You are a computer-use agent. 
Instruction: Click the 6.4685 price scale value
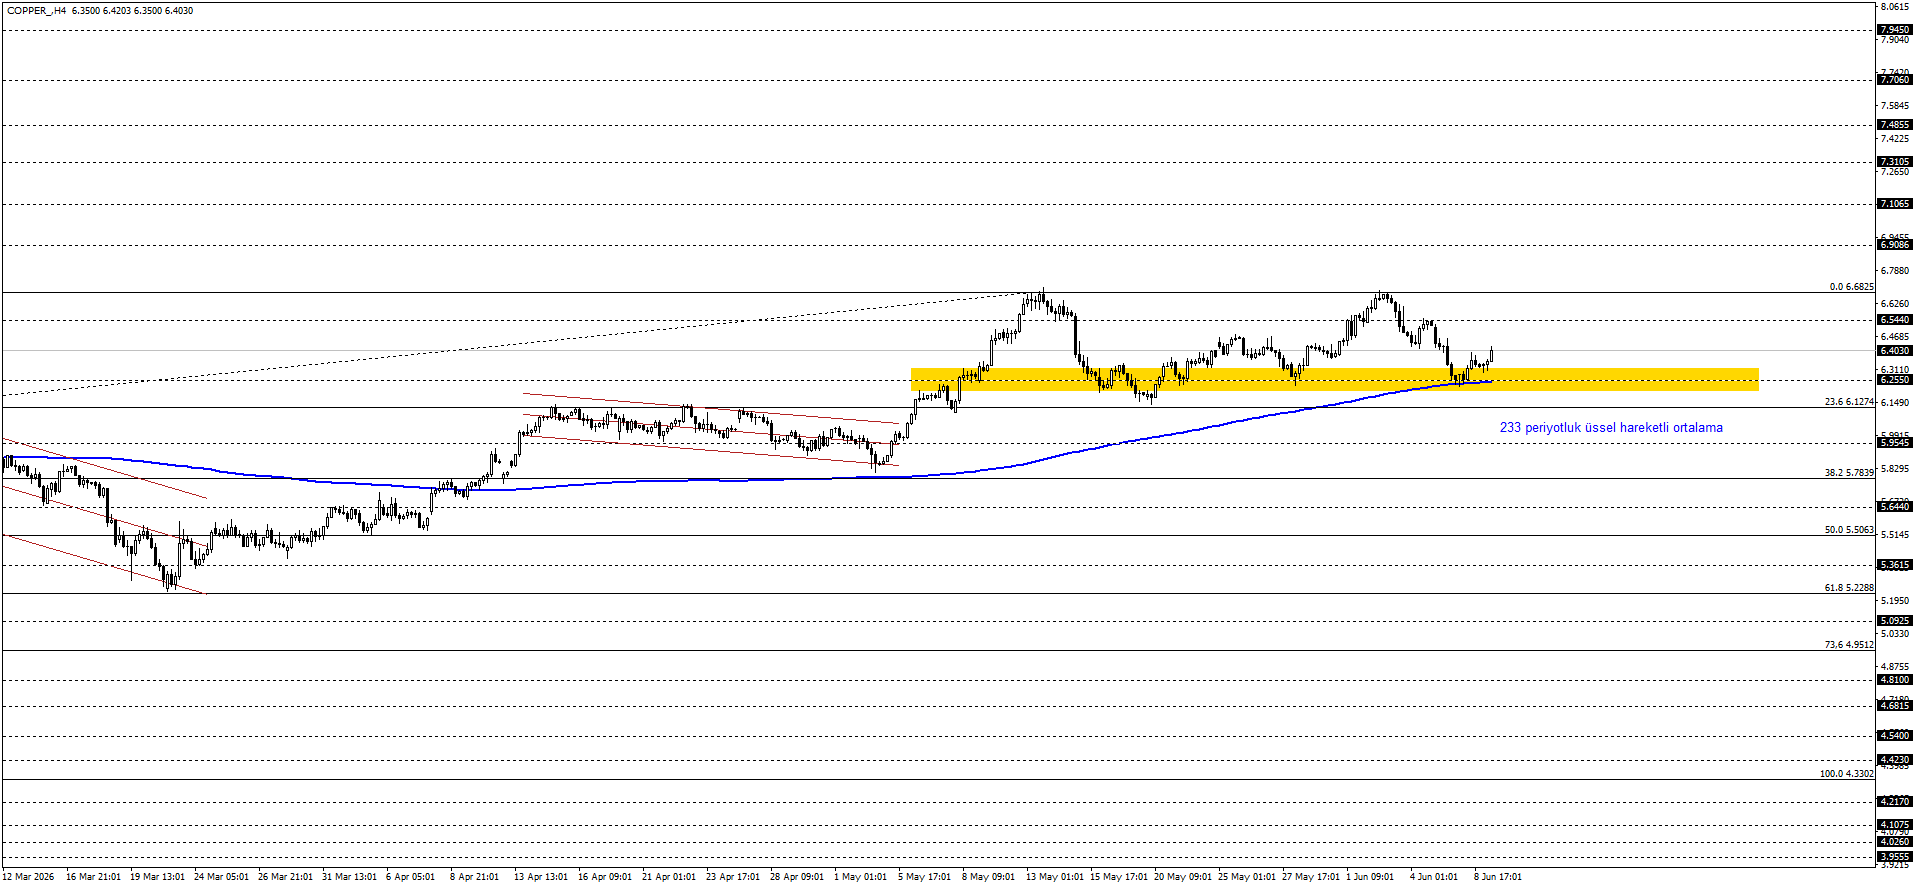click(x=1895, y=337)
